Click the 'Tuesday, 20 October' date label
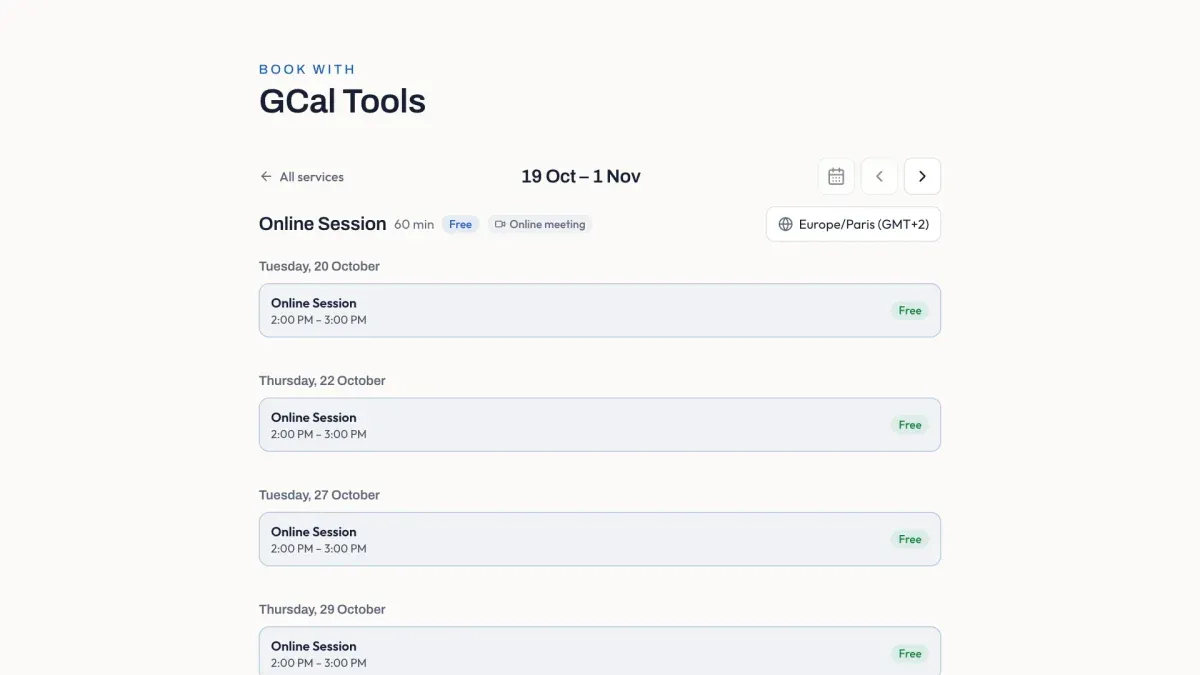Image resolution: width=1200 pixels, height=675 pixels. tap(319, 266)
